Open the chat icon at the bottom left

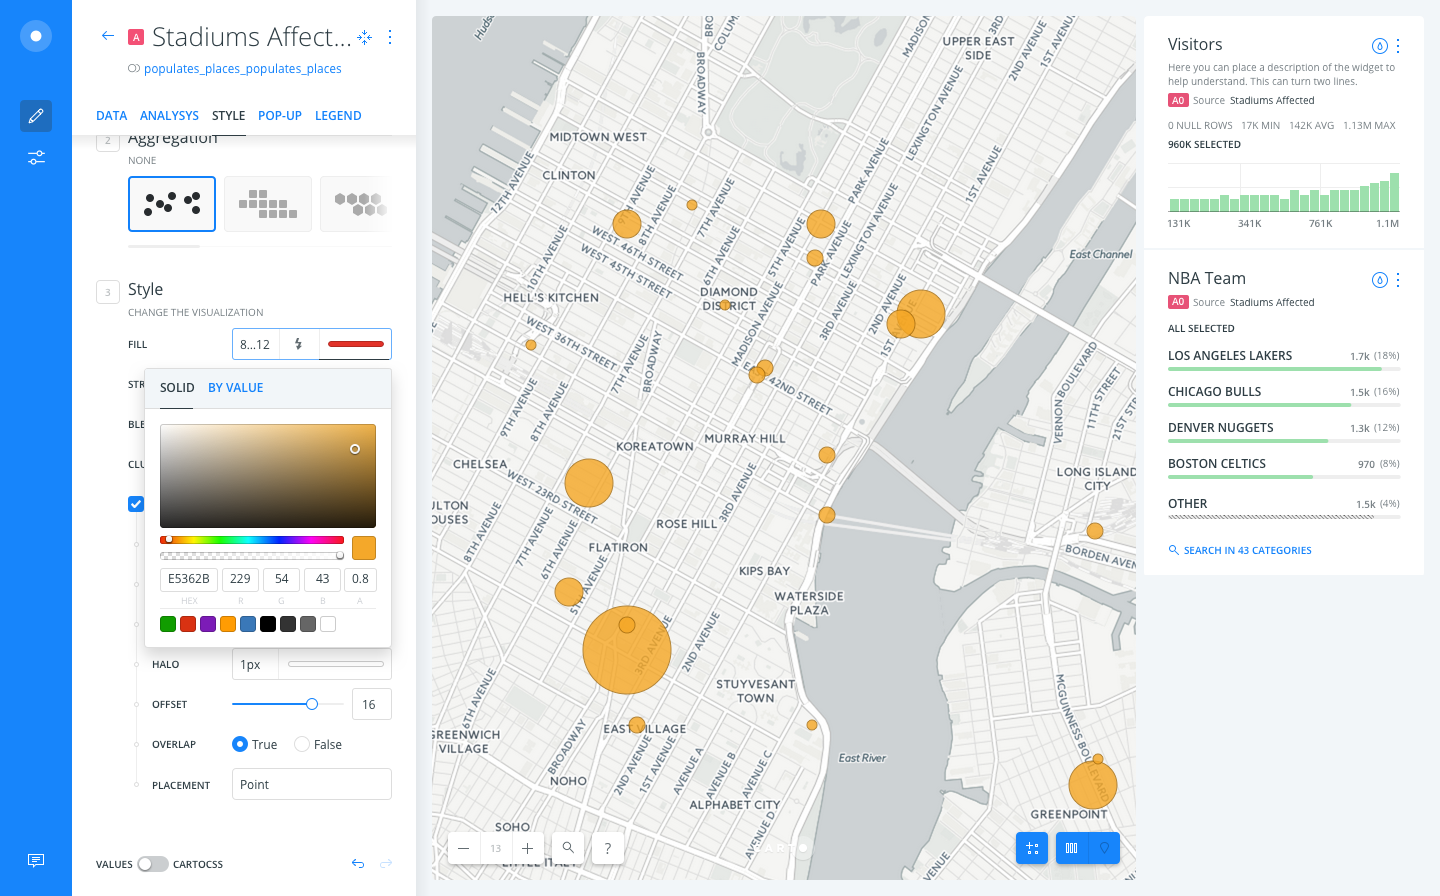(x=35, y=860)
